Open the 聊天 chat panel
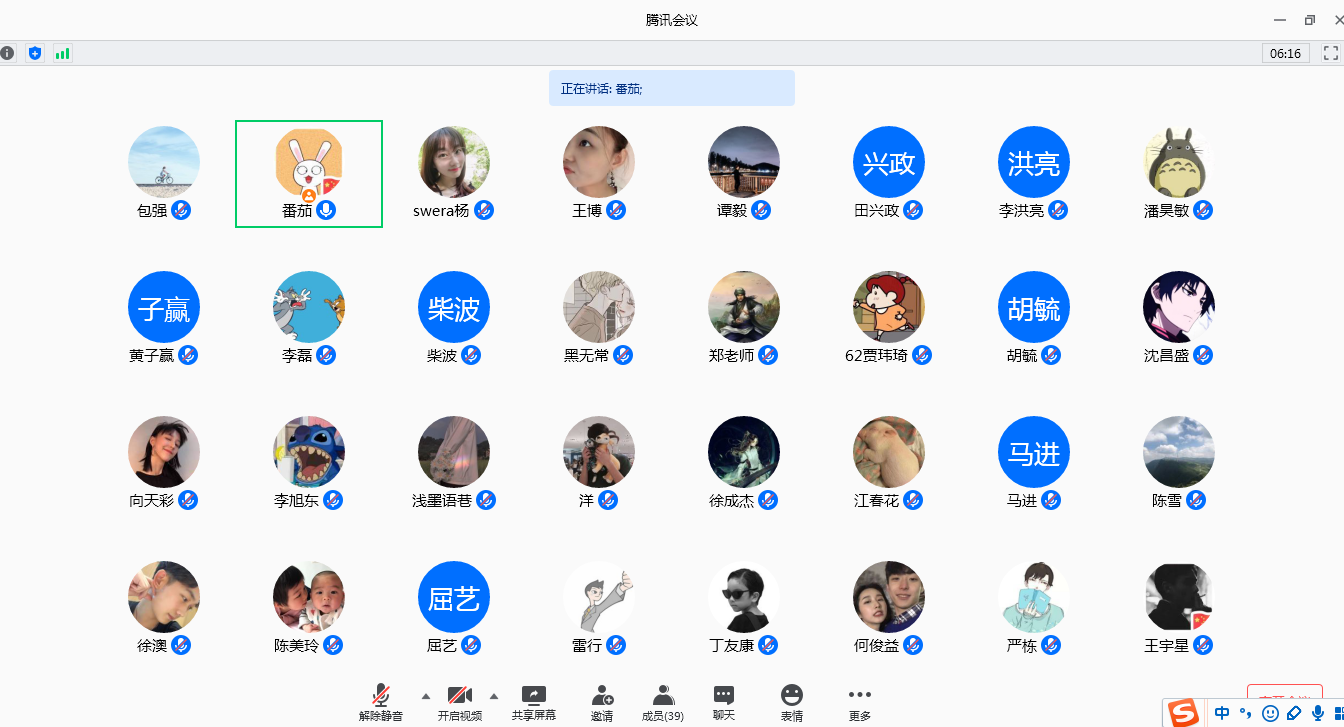This screenshot has width=1344, height=727. [x=724, y=702]
